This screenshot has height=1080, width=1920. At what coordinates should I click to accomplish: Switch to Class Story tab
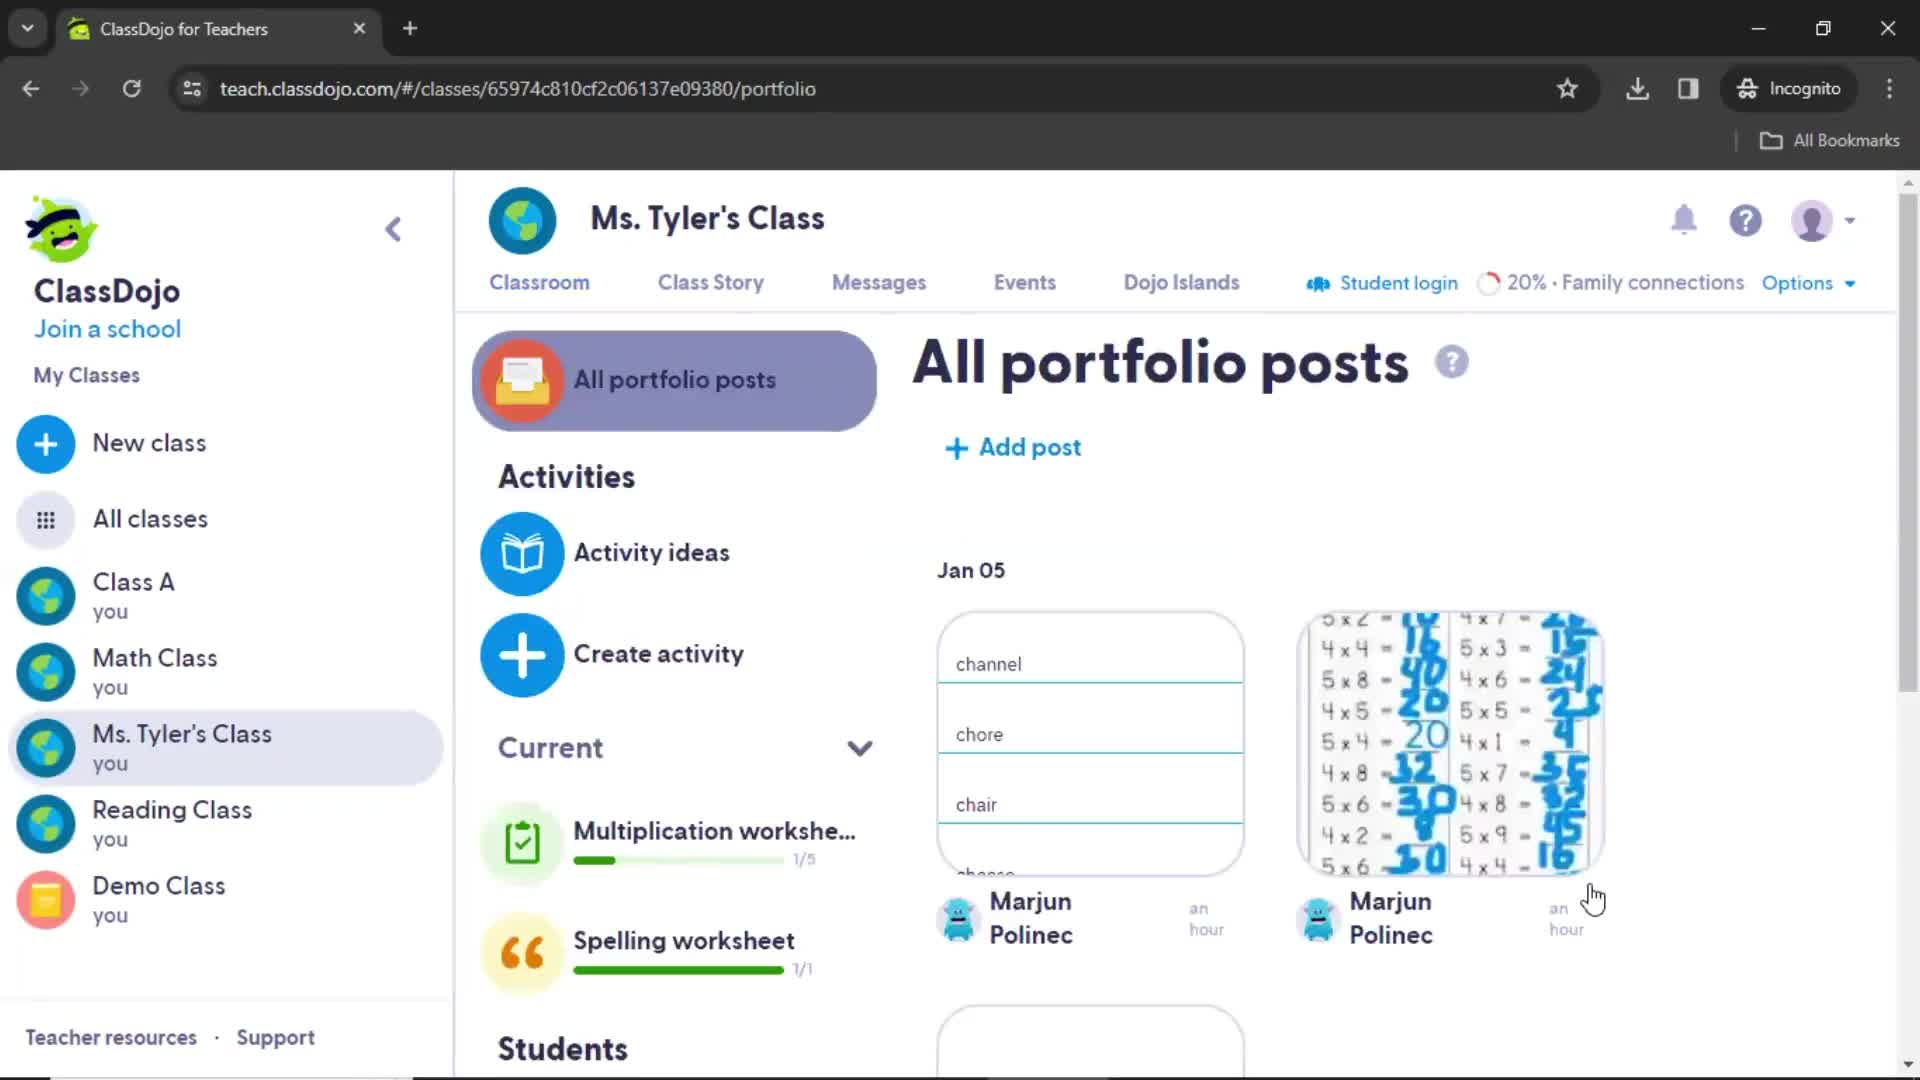tap(709, 282)
